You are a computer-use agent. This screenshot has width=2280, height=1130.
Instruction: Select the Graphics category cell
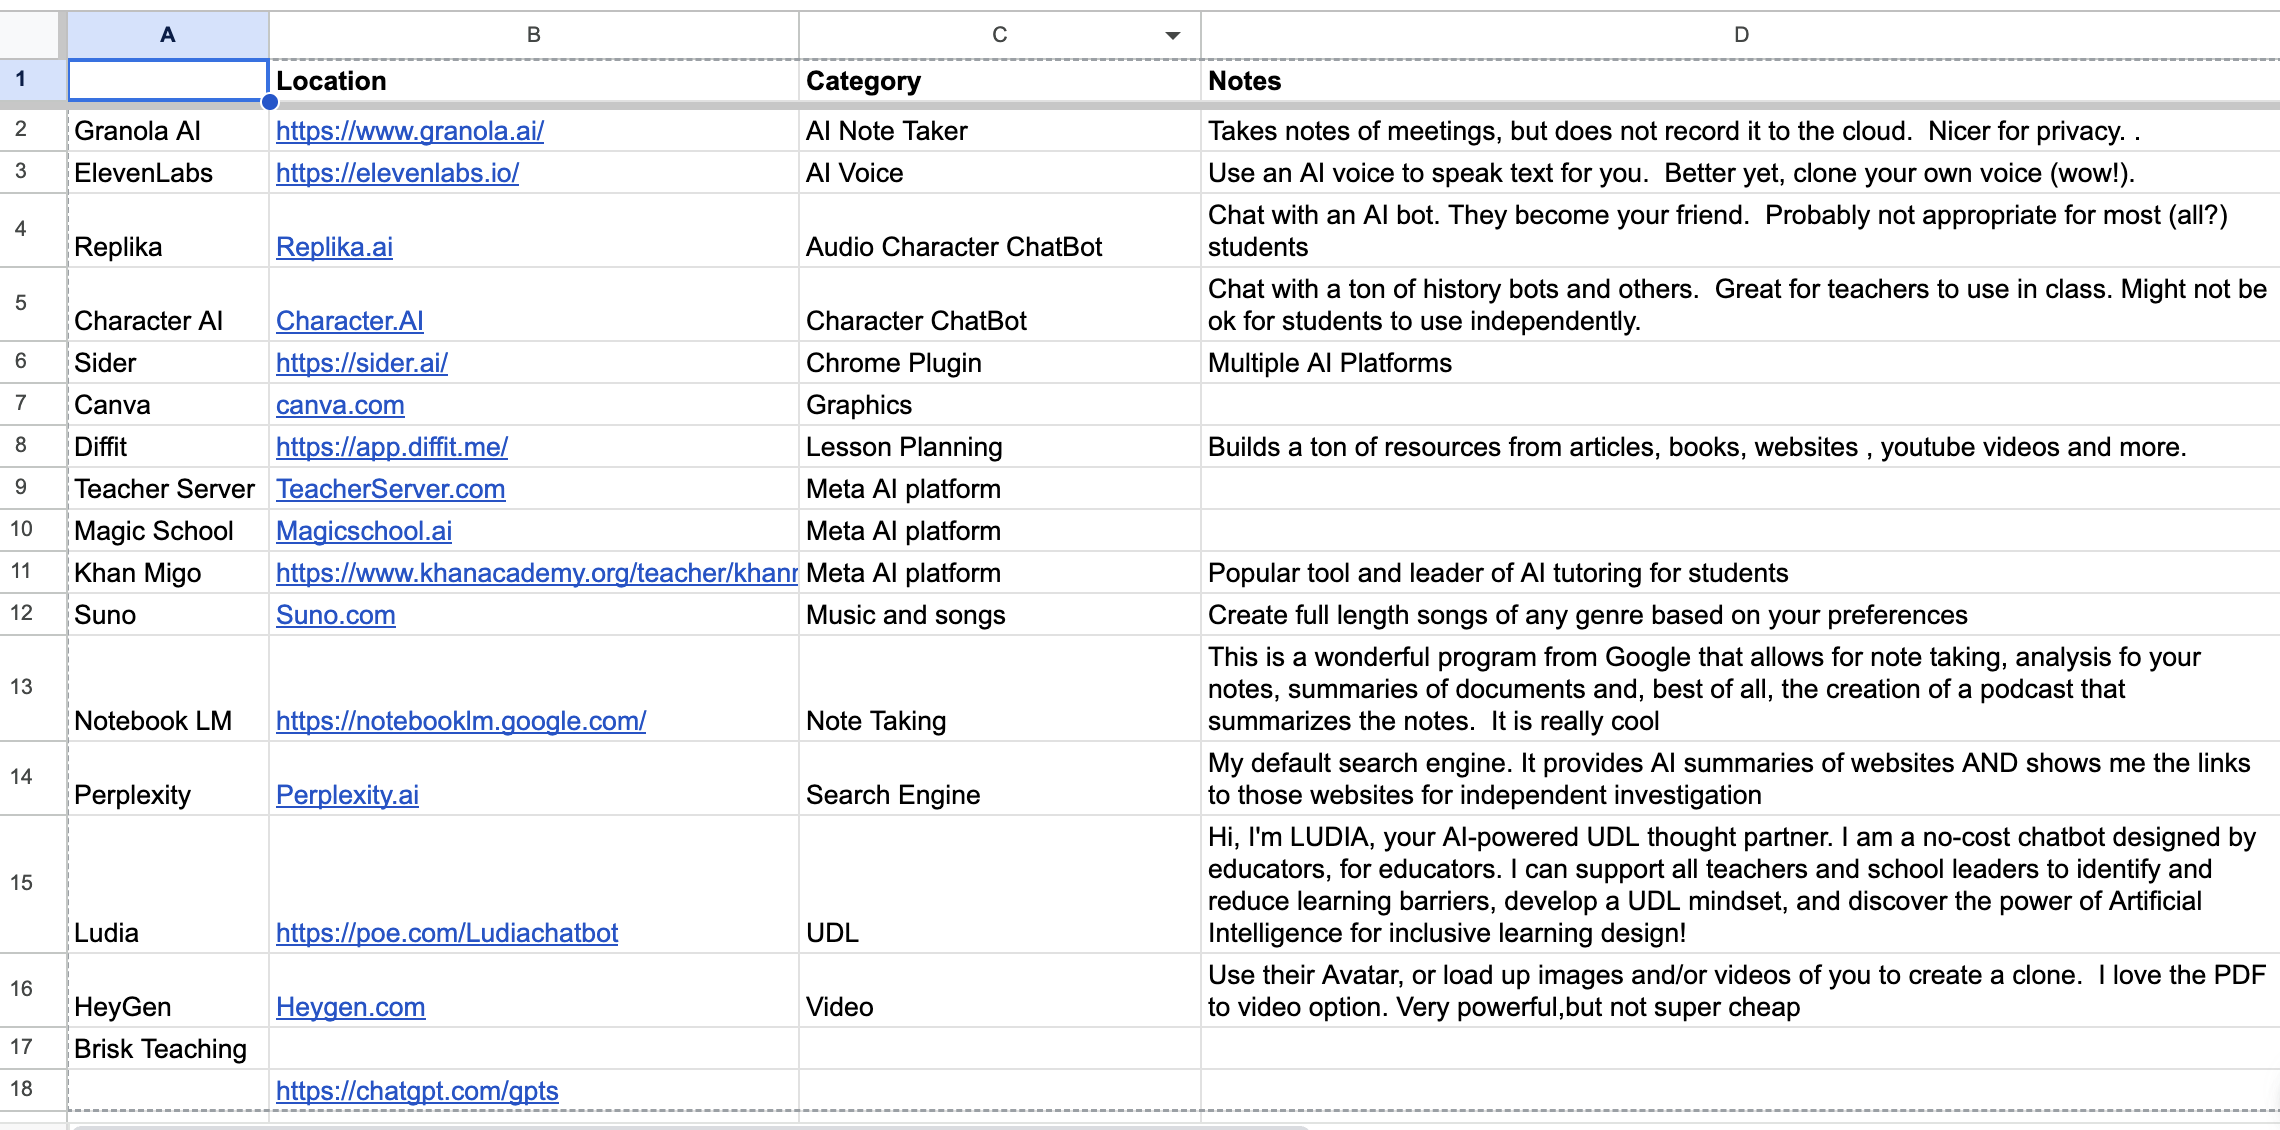click(x=999, y=405)
